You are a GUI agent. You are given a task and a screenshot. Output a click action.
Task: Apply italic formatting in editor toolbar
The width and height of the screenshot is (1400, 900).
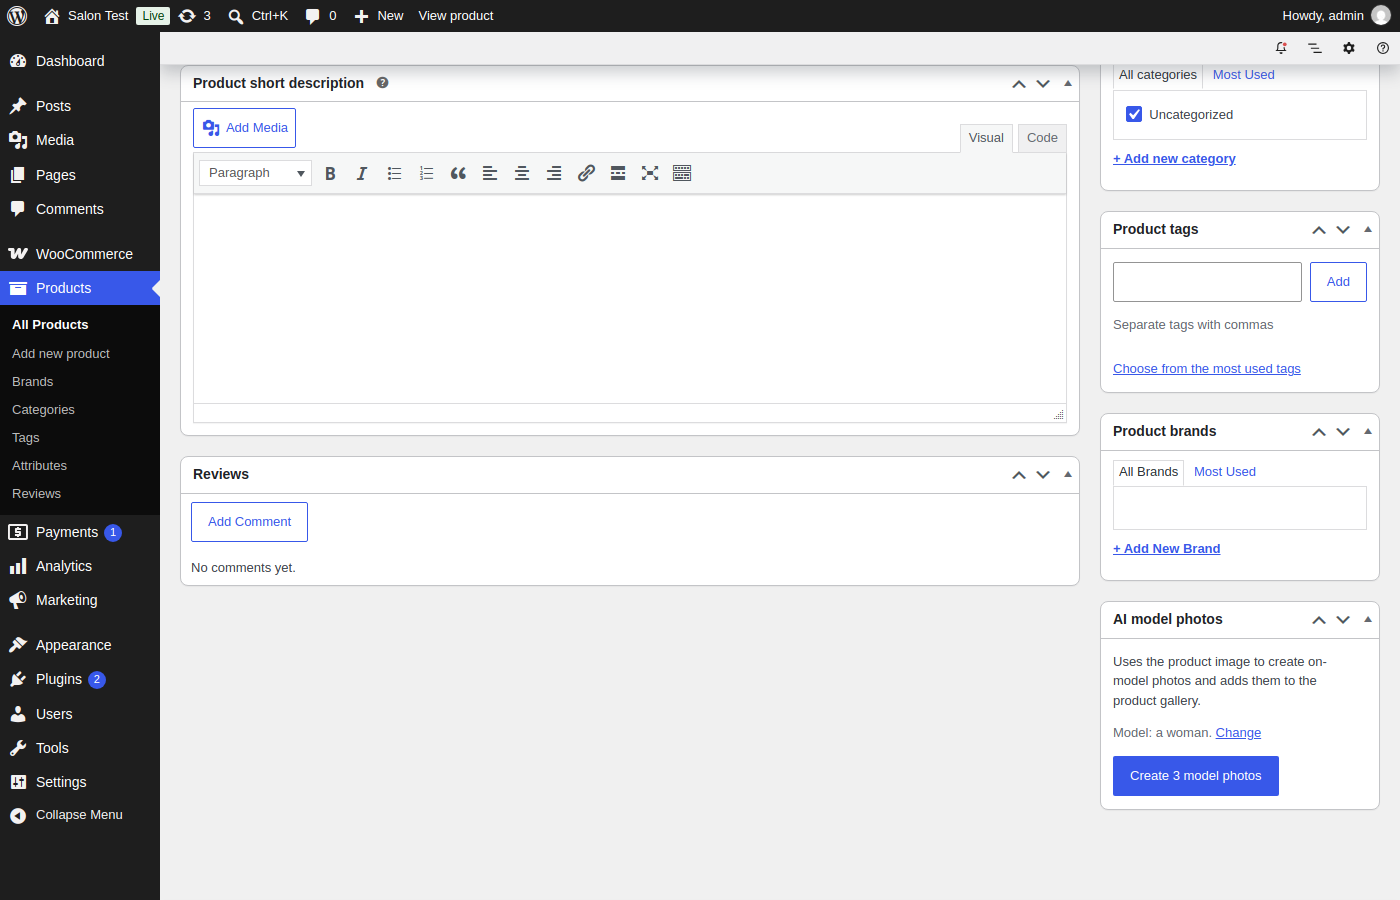pos(362,173)
